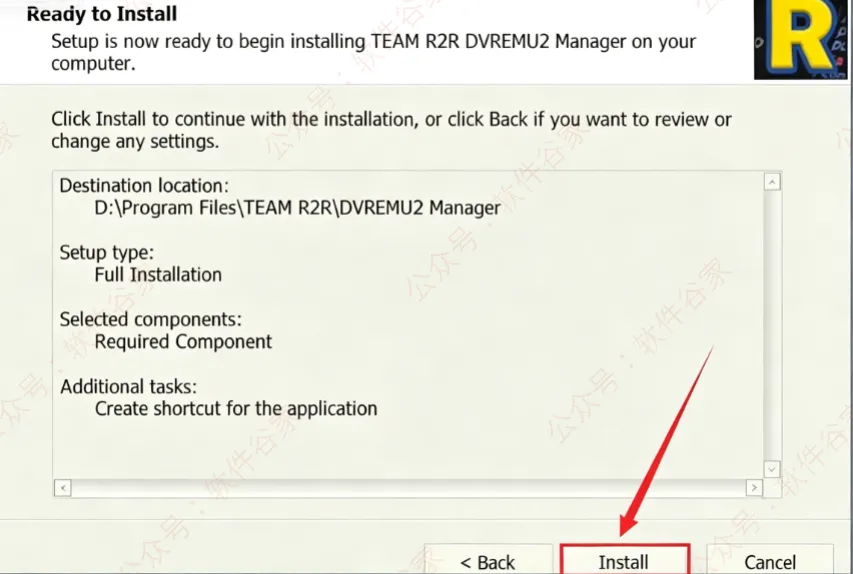Click the 'Required Component' line
Image resolution: width=853 pixels, height=574 pixels.
point(183,342)
